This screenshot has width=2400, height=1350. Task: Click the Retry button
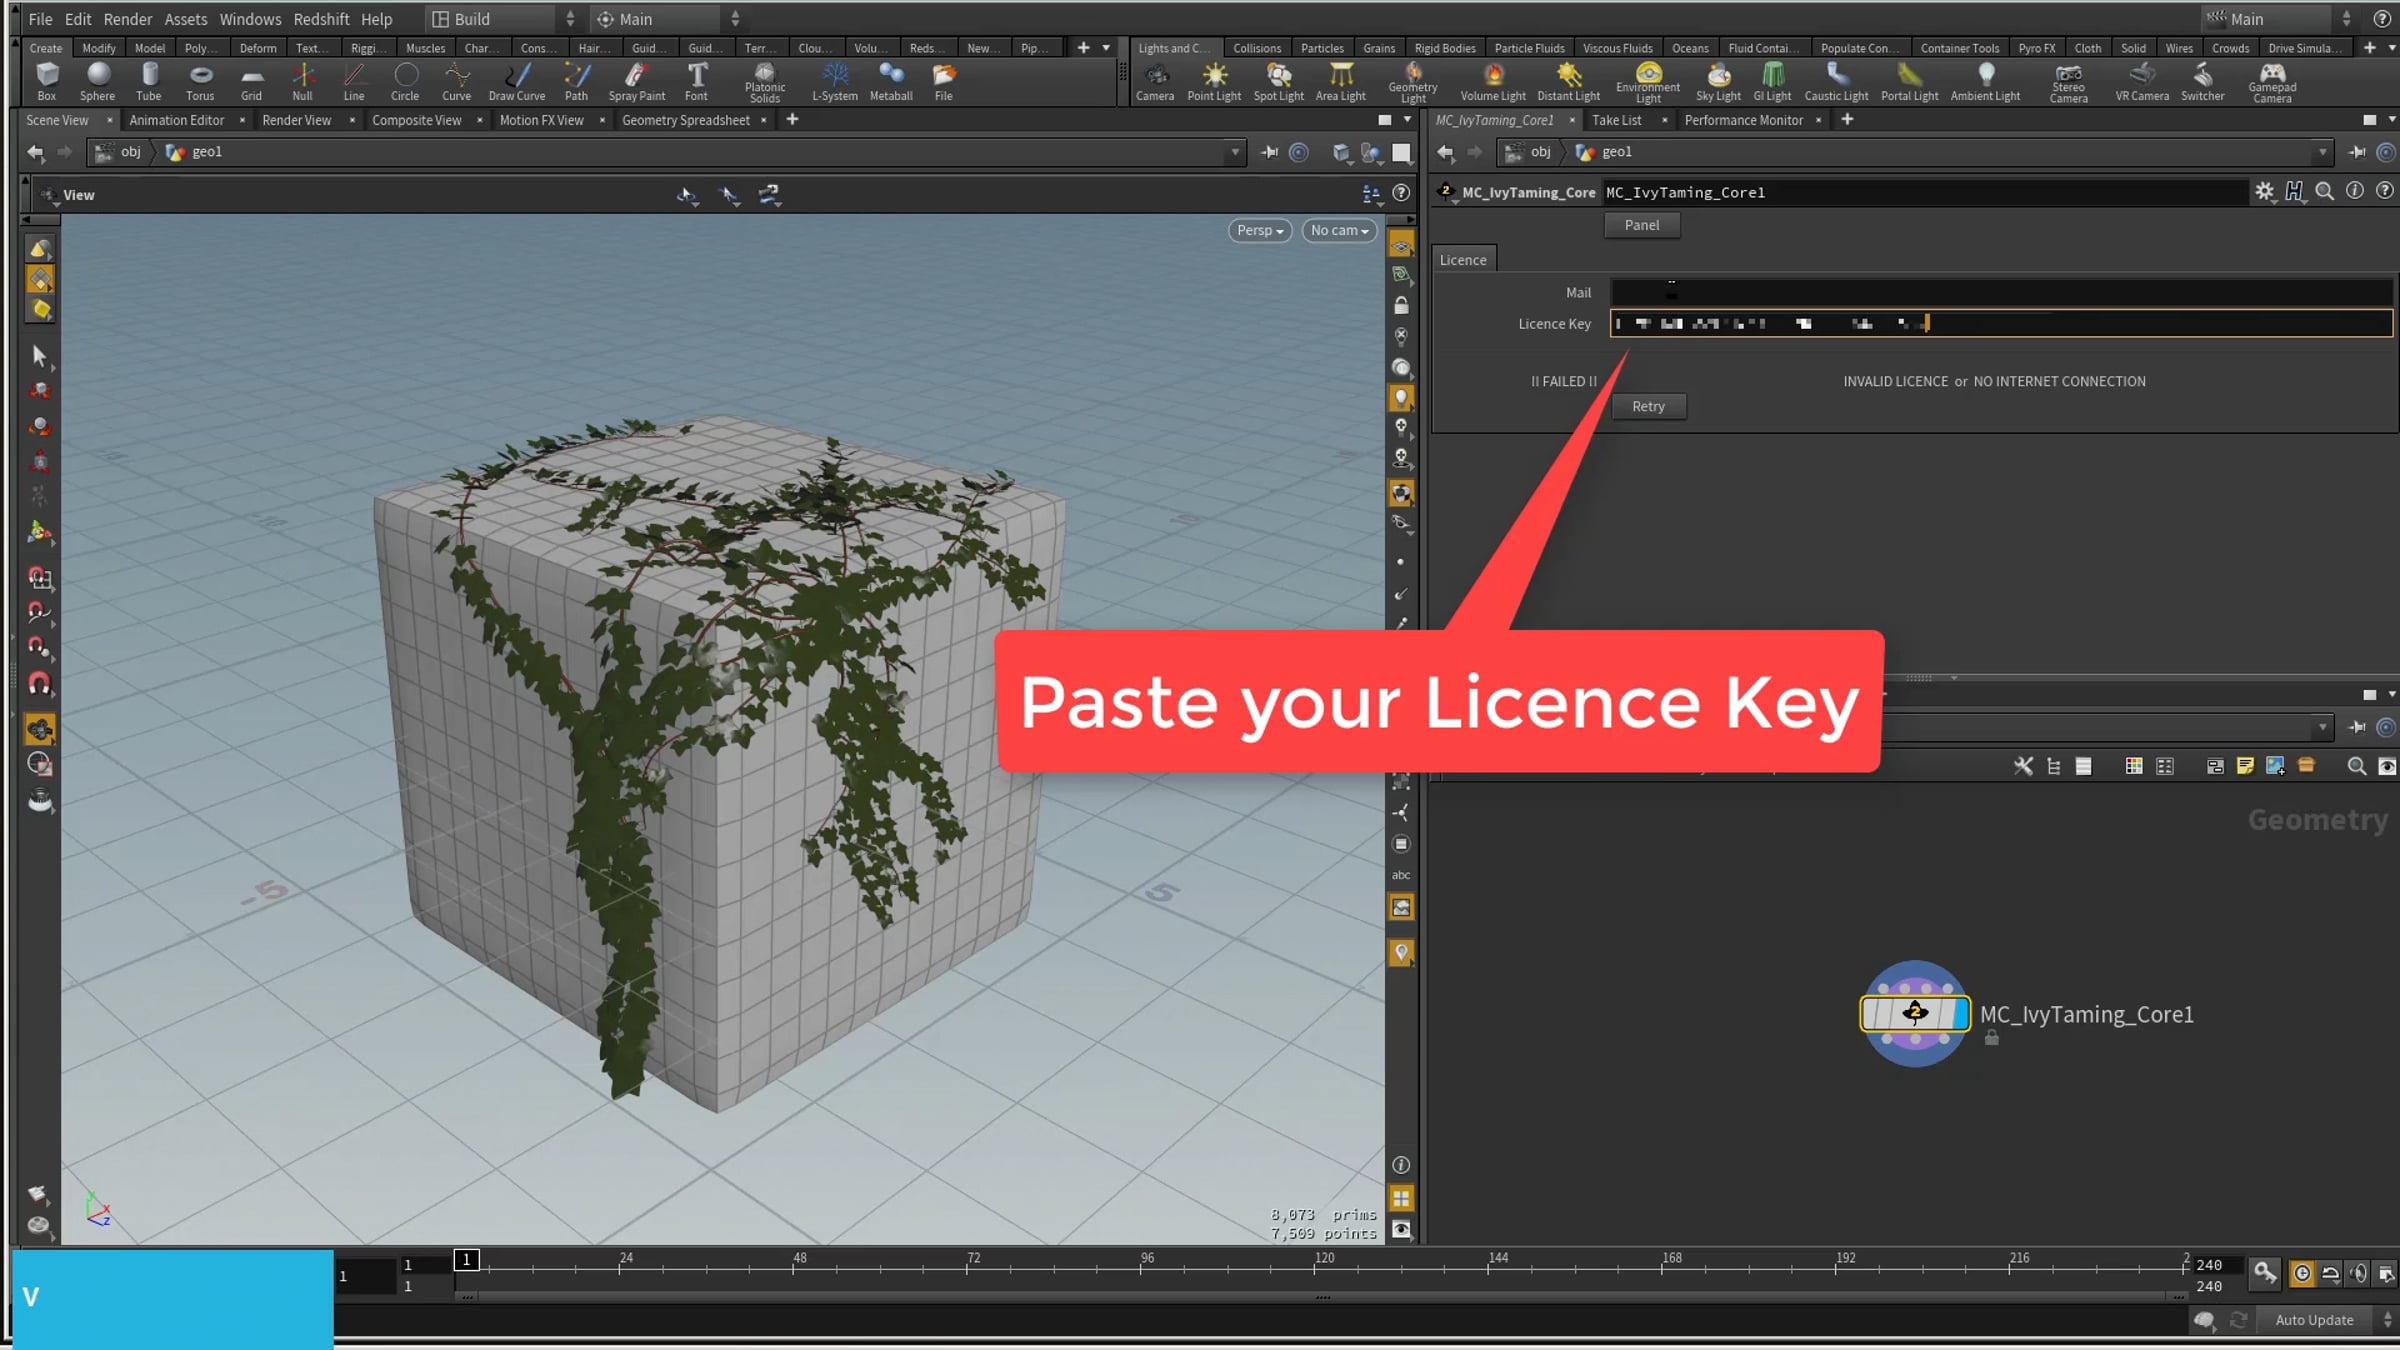1648,406
